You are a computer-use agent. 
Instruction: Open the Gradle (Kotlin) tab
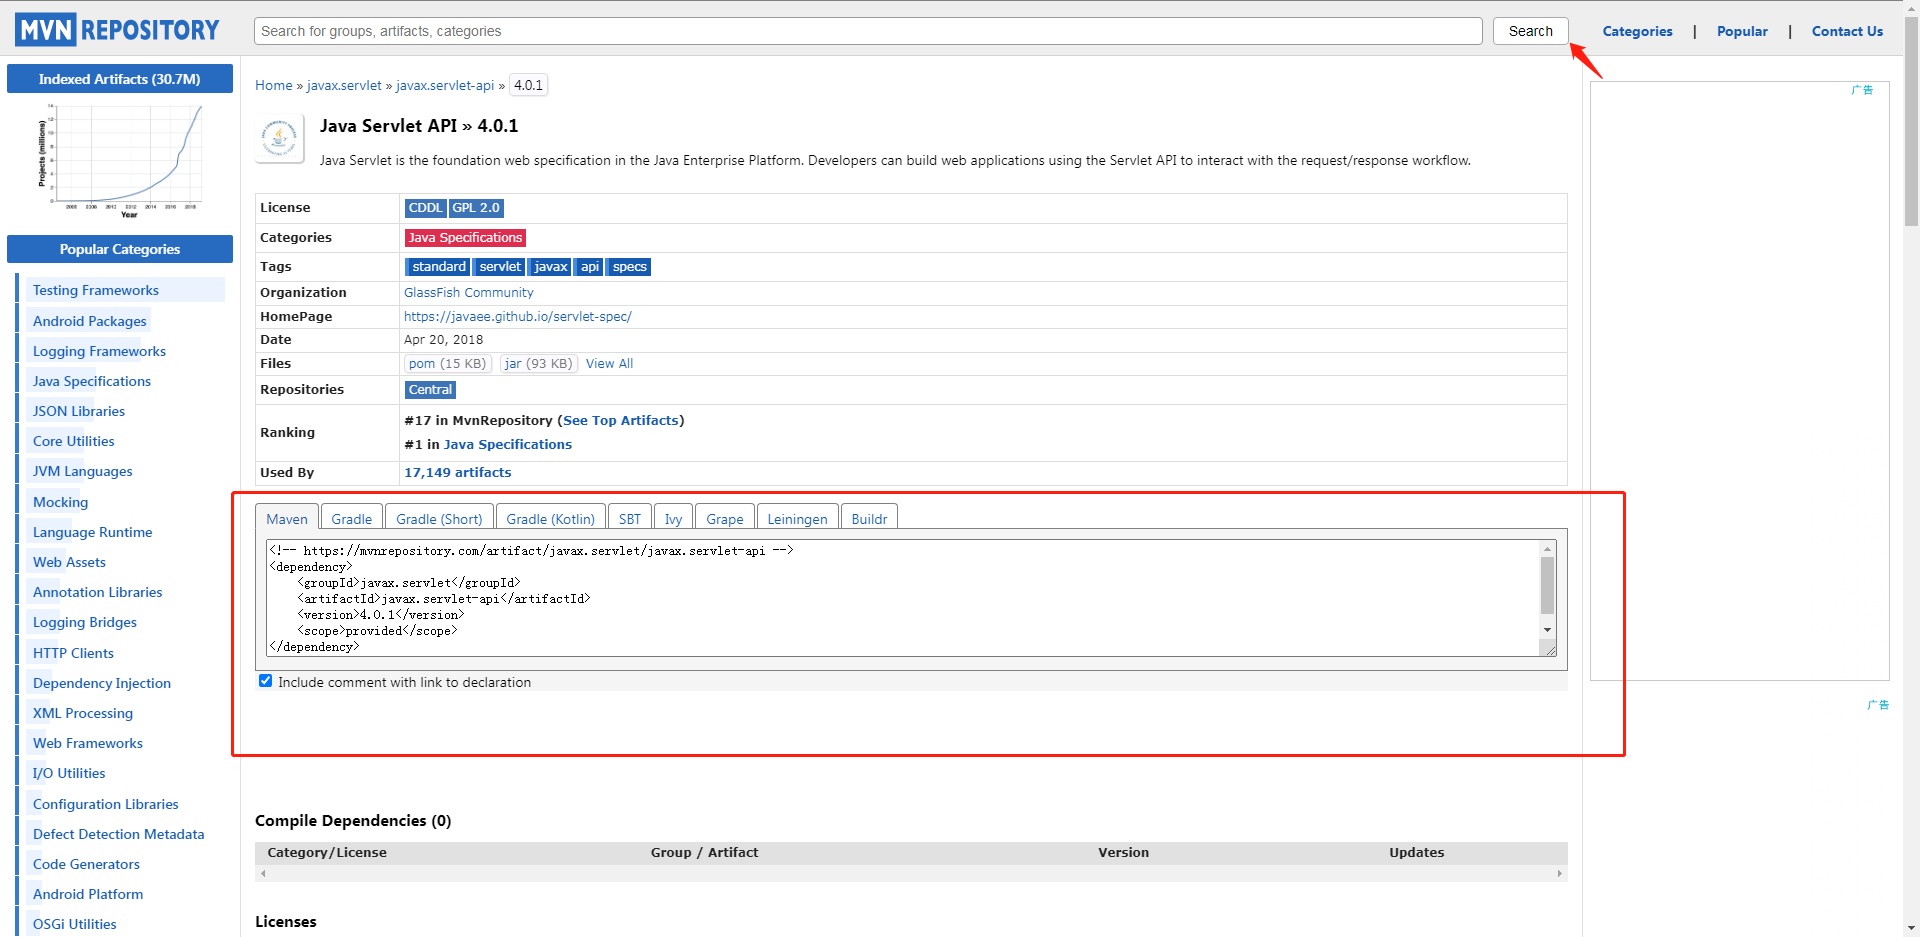click(551, 518)
